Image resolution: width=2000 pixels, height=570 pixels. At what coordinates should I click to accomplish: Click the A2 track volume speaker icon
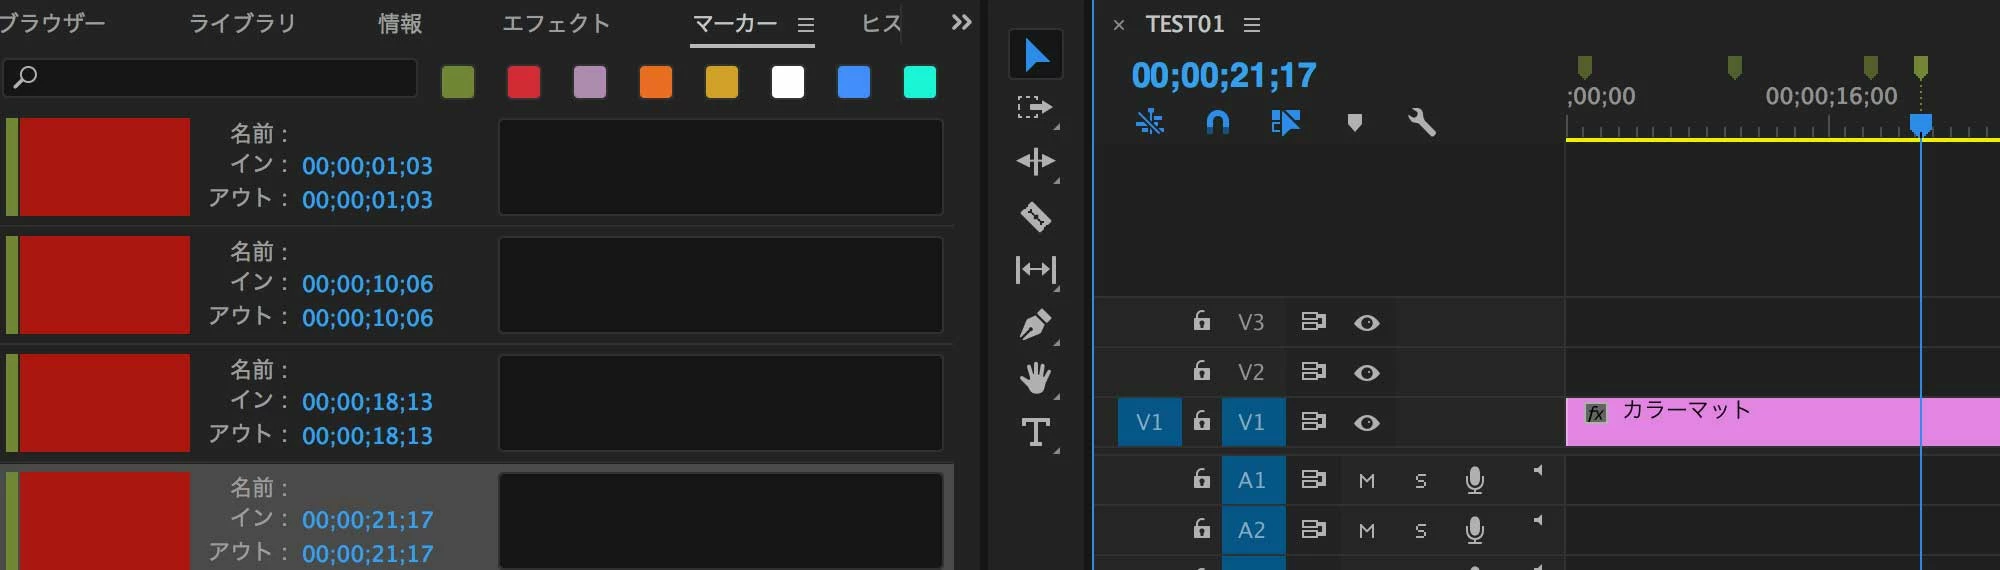(x=1538, y=520)
